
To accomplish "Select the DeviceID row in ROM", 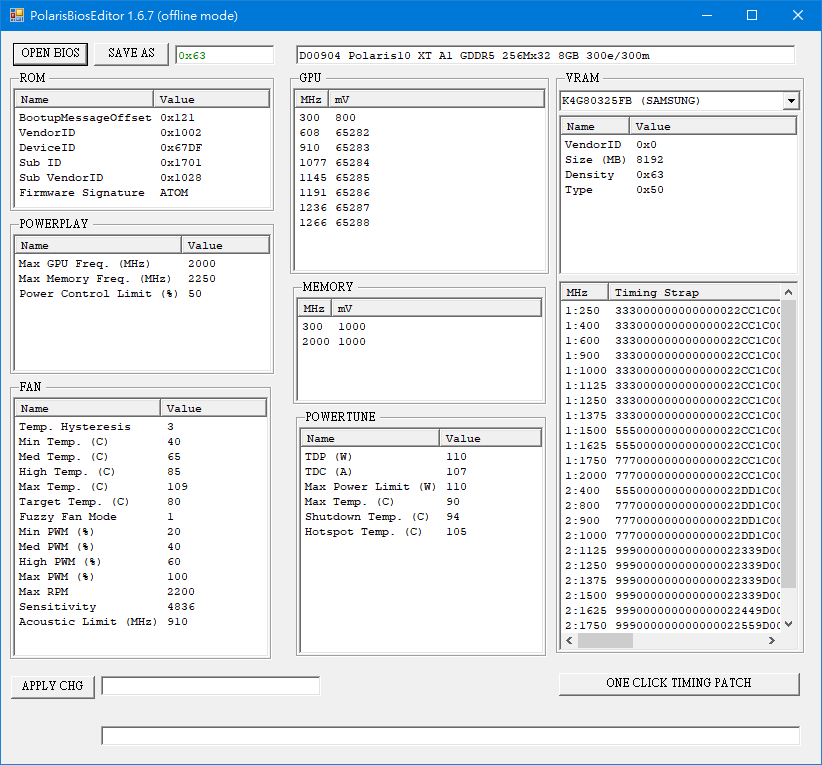I will pyautogui.click(x=142, y=148).
